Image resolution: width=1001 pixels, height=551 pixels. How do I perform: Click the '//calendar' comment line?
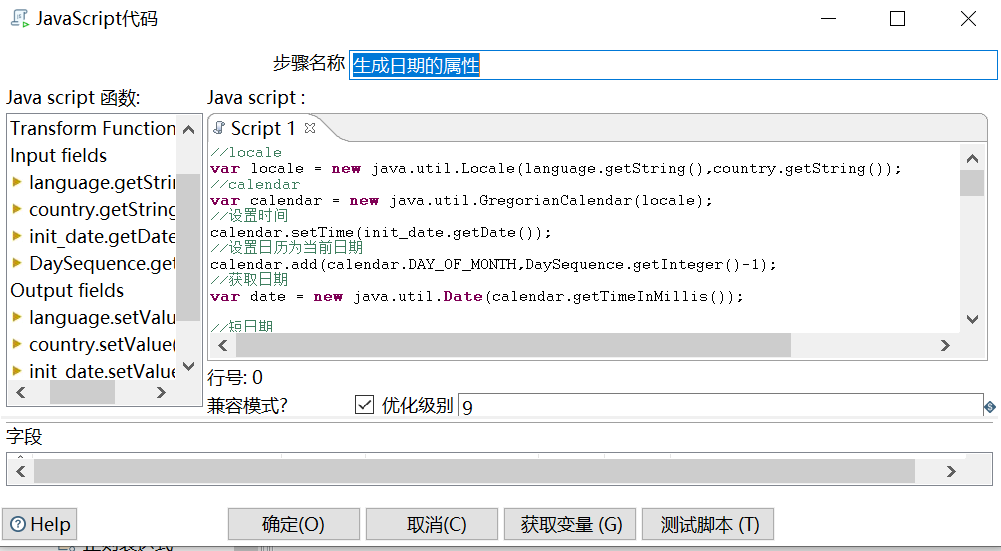click(x=255, y=185)
